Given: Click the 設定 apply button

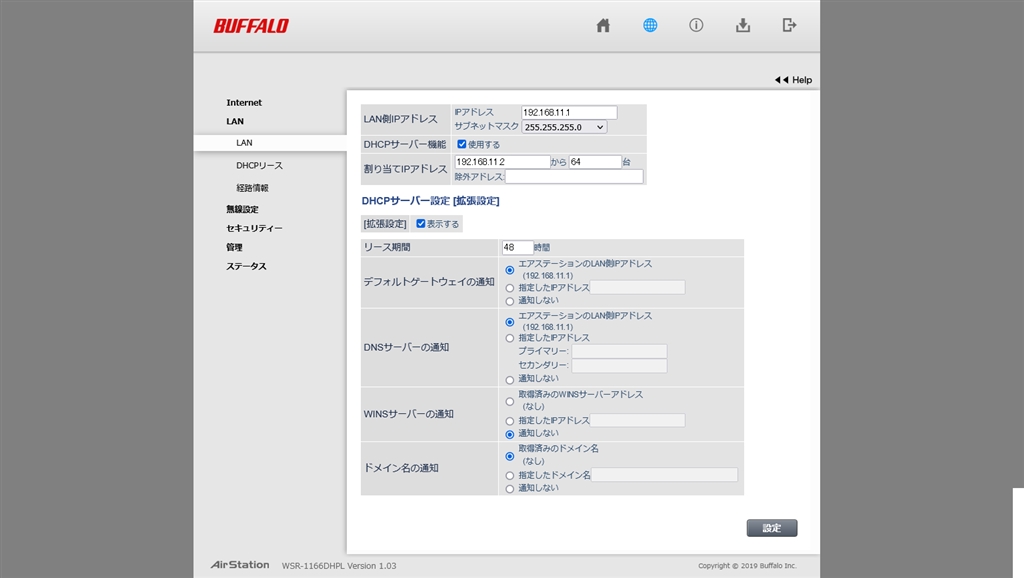Looking at the screenshot, I should click(x=772, y=528).
